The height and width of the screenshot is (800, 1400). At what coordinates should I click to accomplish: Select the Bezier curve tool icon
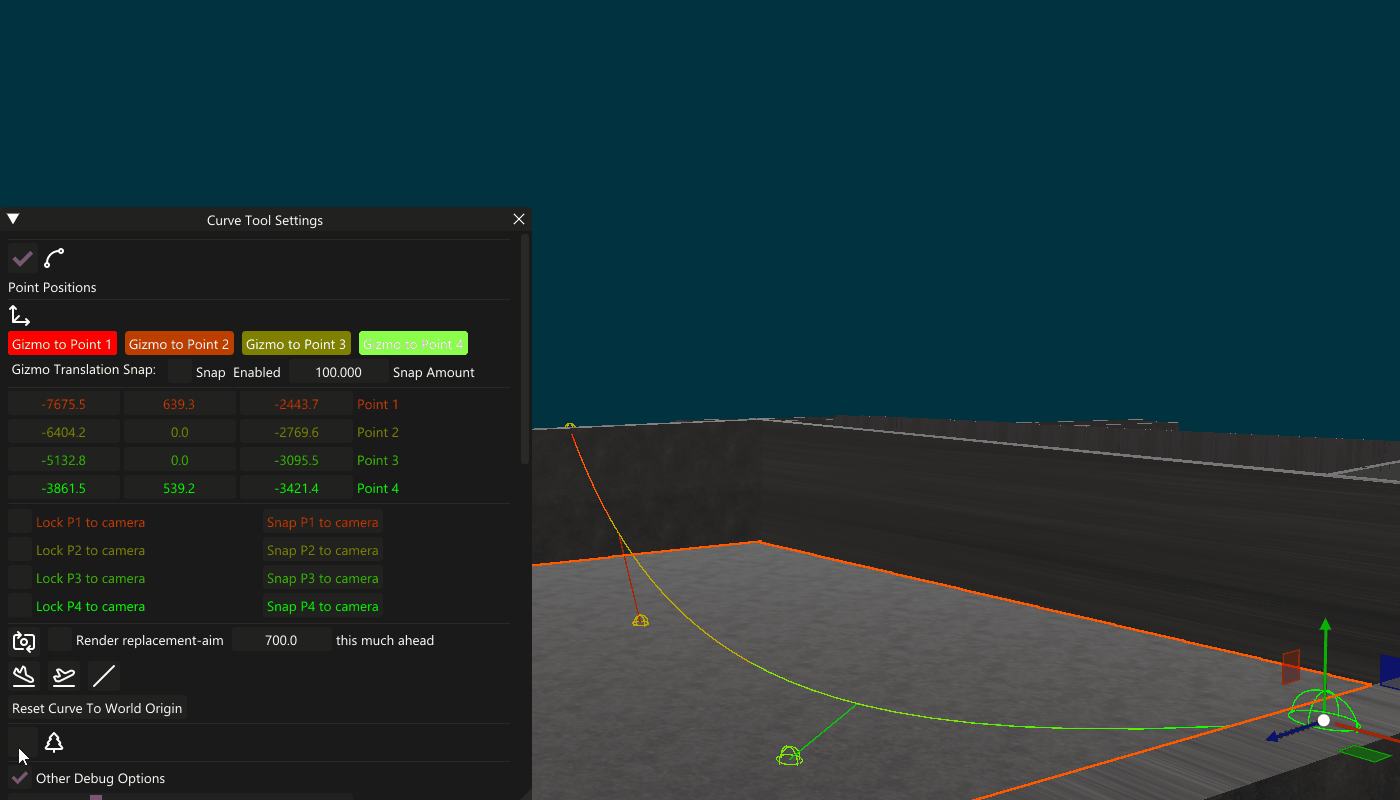pyautogui.click(x=54, y=257)
